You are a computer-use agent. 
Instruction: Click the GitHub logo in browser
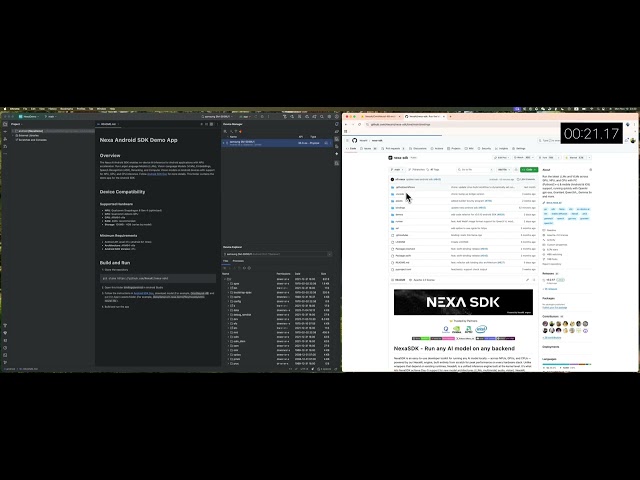tap(354, 140)
